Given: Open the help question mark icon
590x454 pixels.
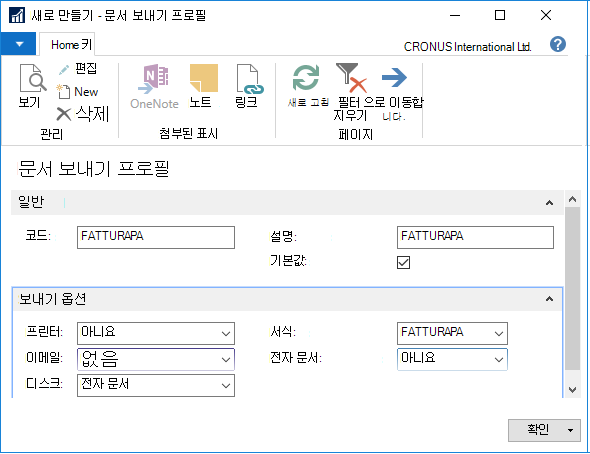Looking at the screenshot, I should (x=558, y=44).
